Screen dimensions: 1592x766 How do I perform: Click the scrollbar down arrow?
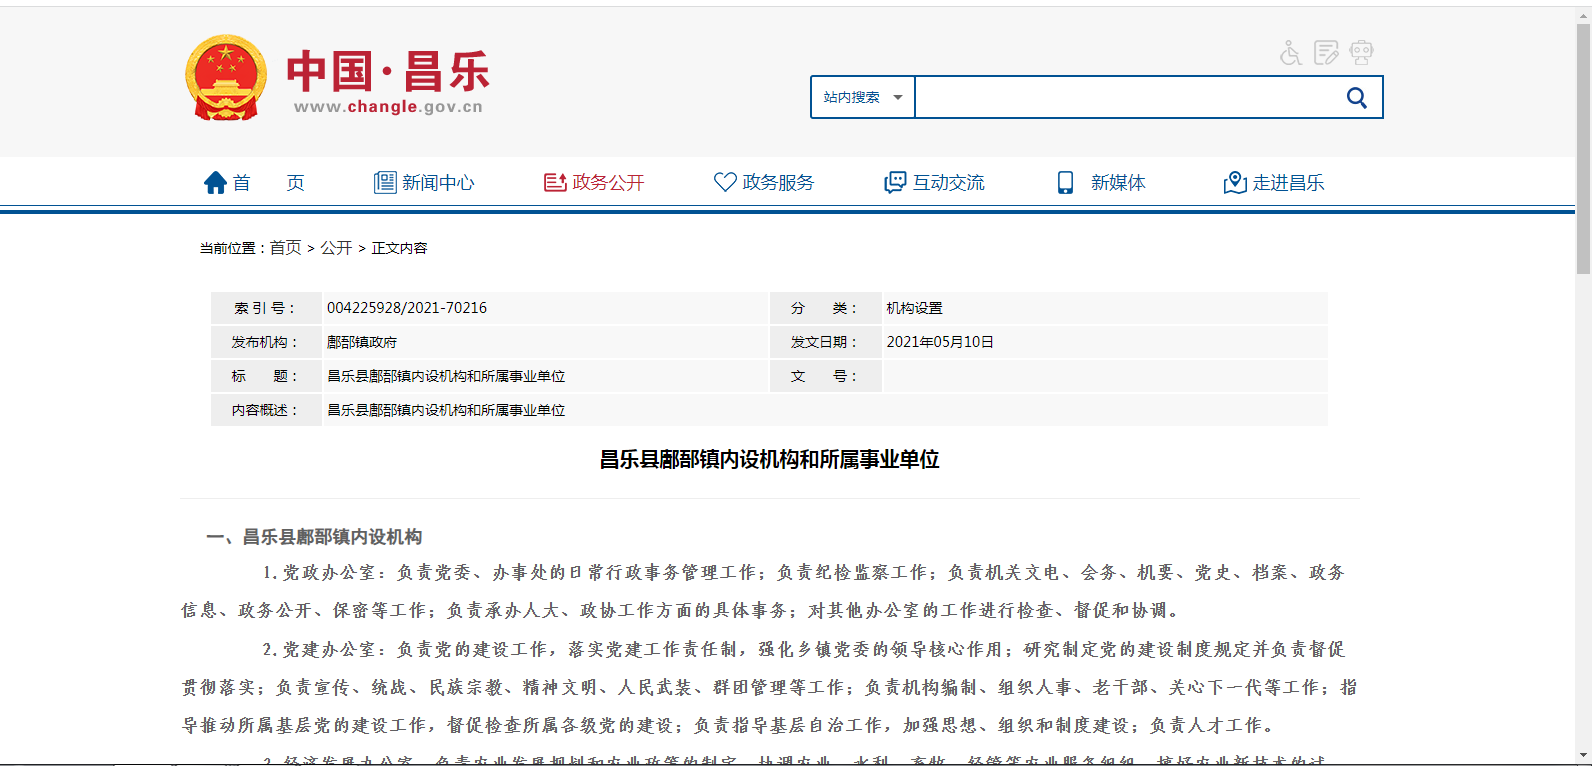point(1583,756)
